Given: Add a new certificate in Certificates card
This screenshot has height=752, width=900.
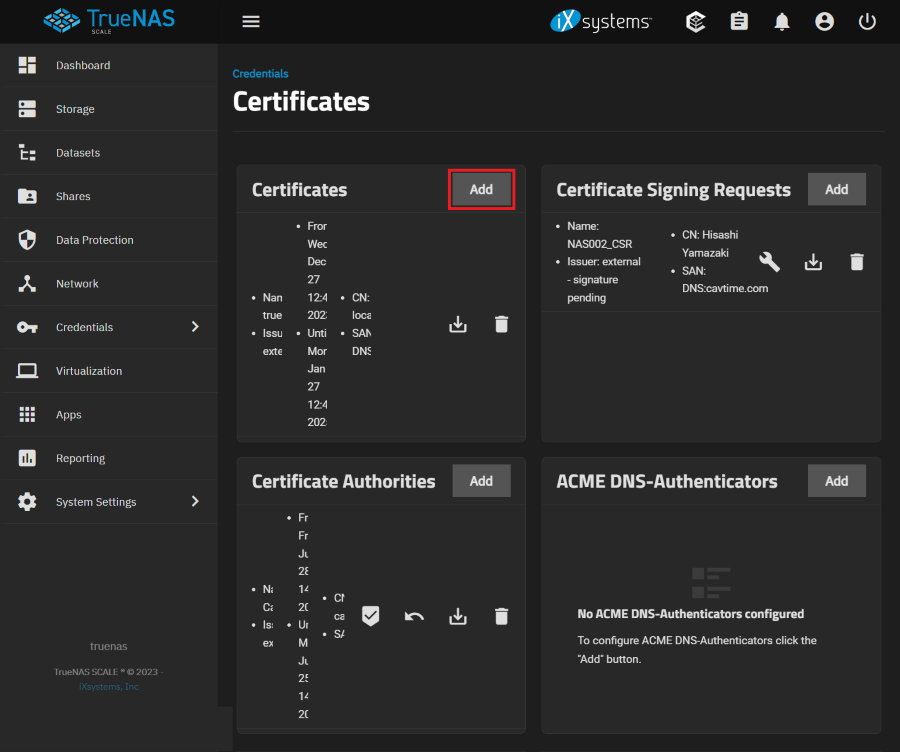Looking at the screenshot, I should 481,189.
